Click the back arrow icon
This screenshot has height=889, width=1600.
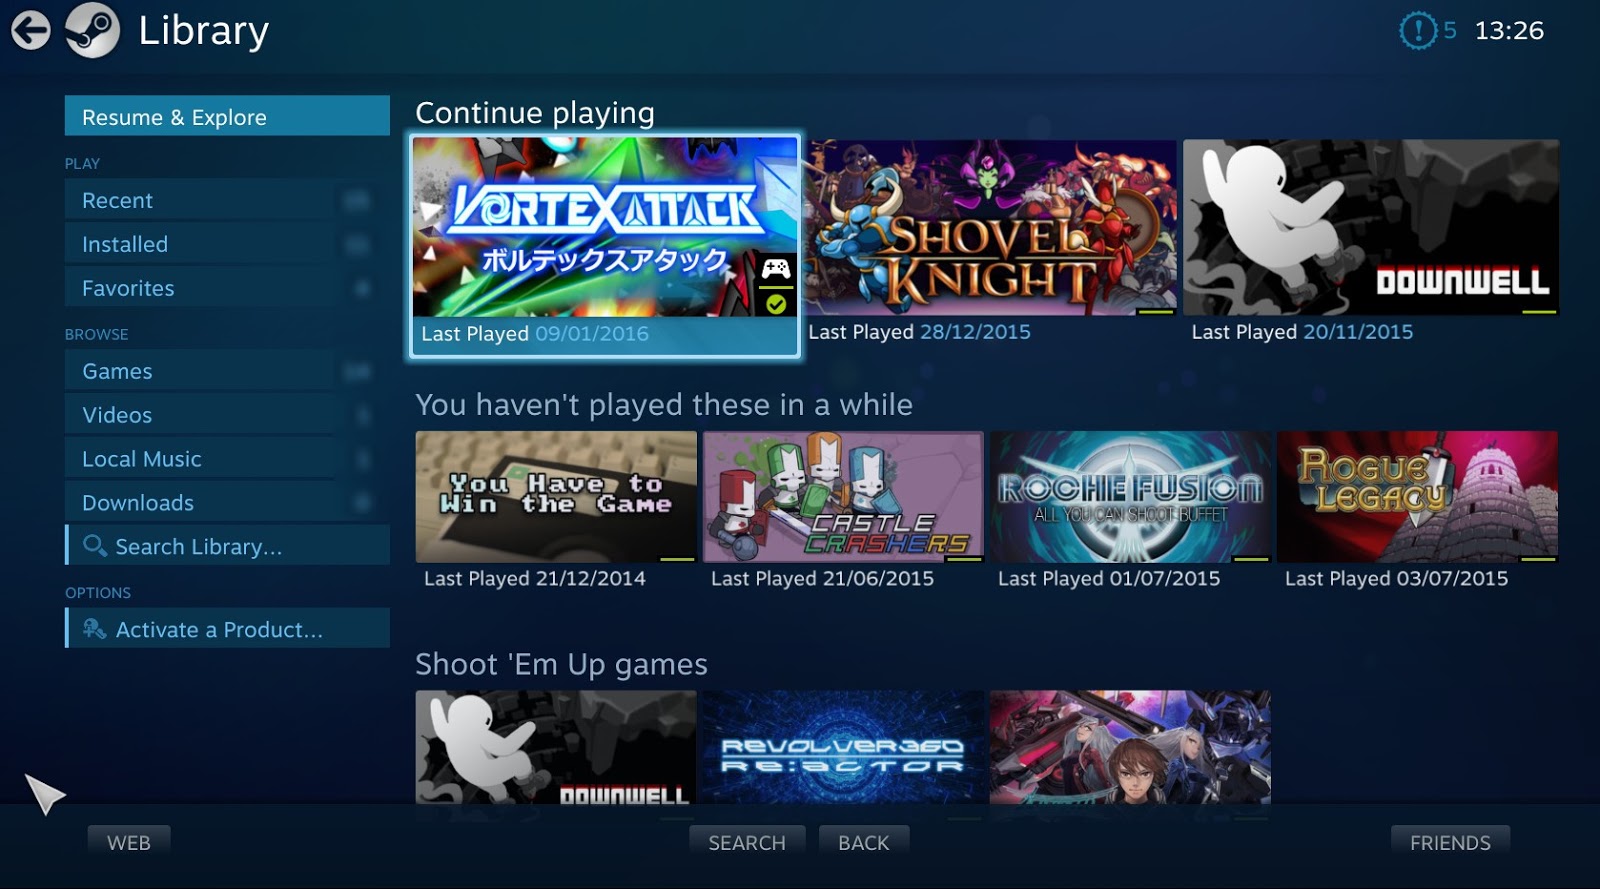(x=31, y=30)
